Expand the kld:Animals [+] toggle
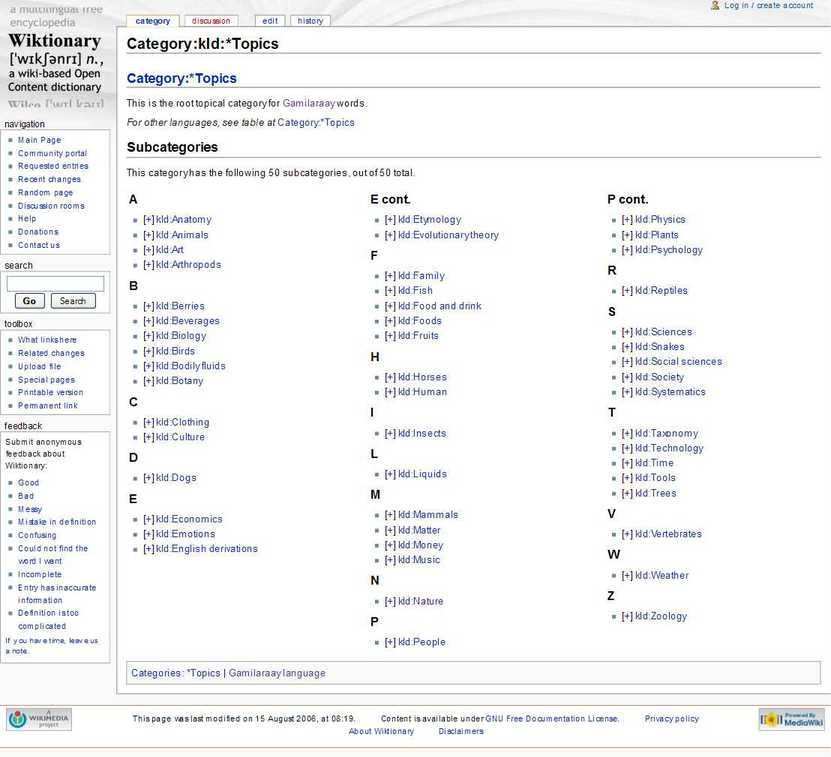 [148, 235]
